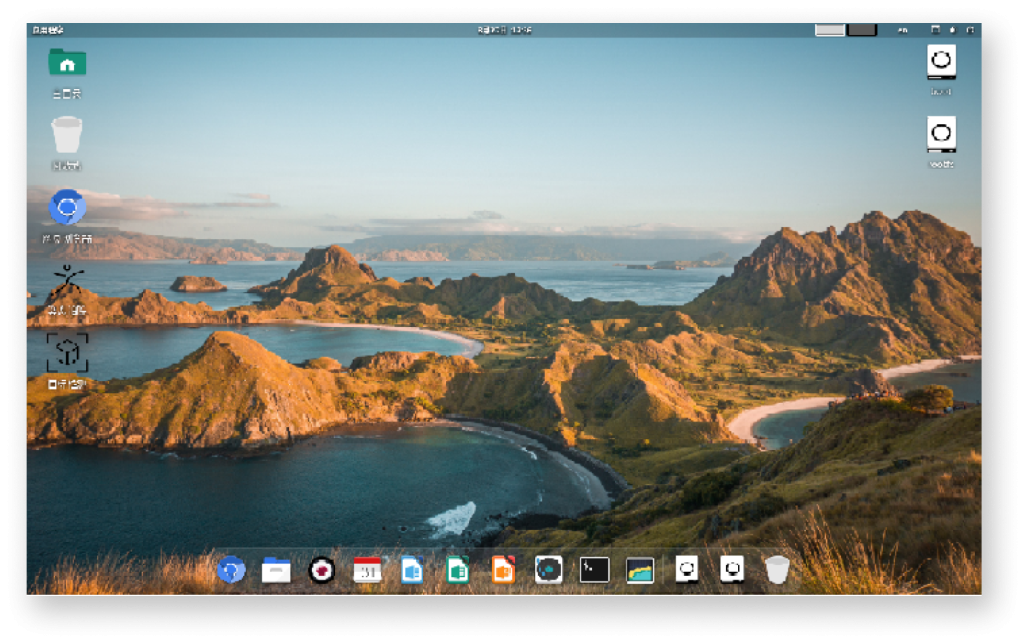Viewport: 1024px width, 642px height.
Task: Open the top-right disk drive desktop icon
Action: pos(941,62)
